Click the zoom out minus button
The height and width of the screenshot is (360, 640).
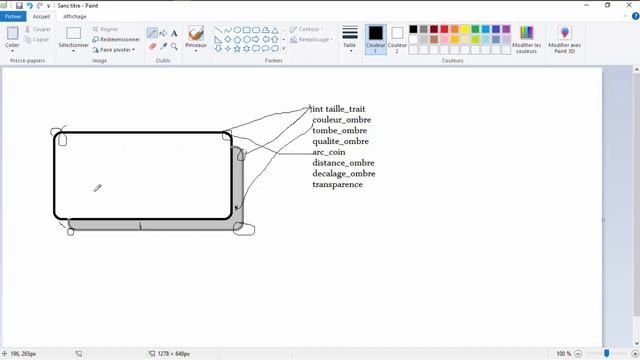[578, 353]
